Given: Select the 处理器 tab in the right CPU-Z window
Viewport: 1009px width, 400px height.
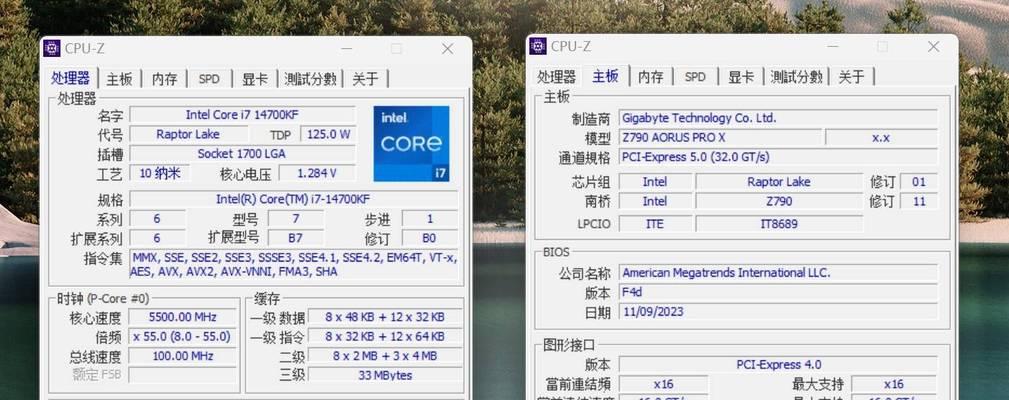Looking at the screenshot, I should point(557,77).
